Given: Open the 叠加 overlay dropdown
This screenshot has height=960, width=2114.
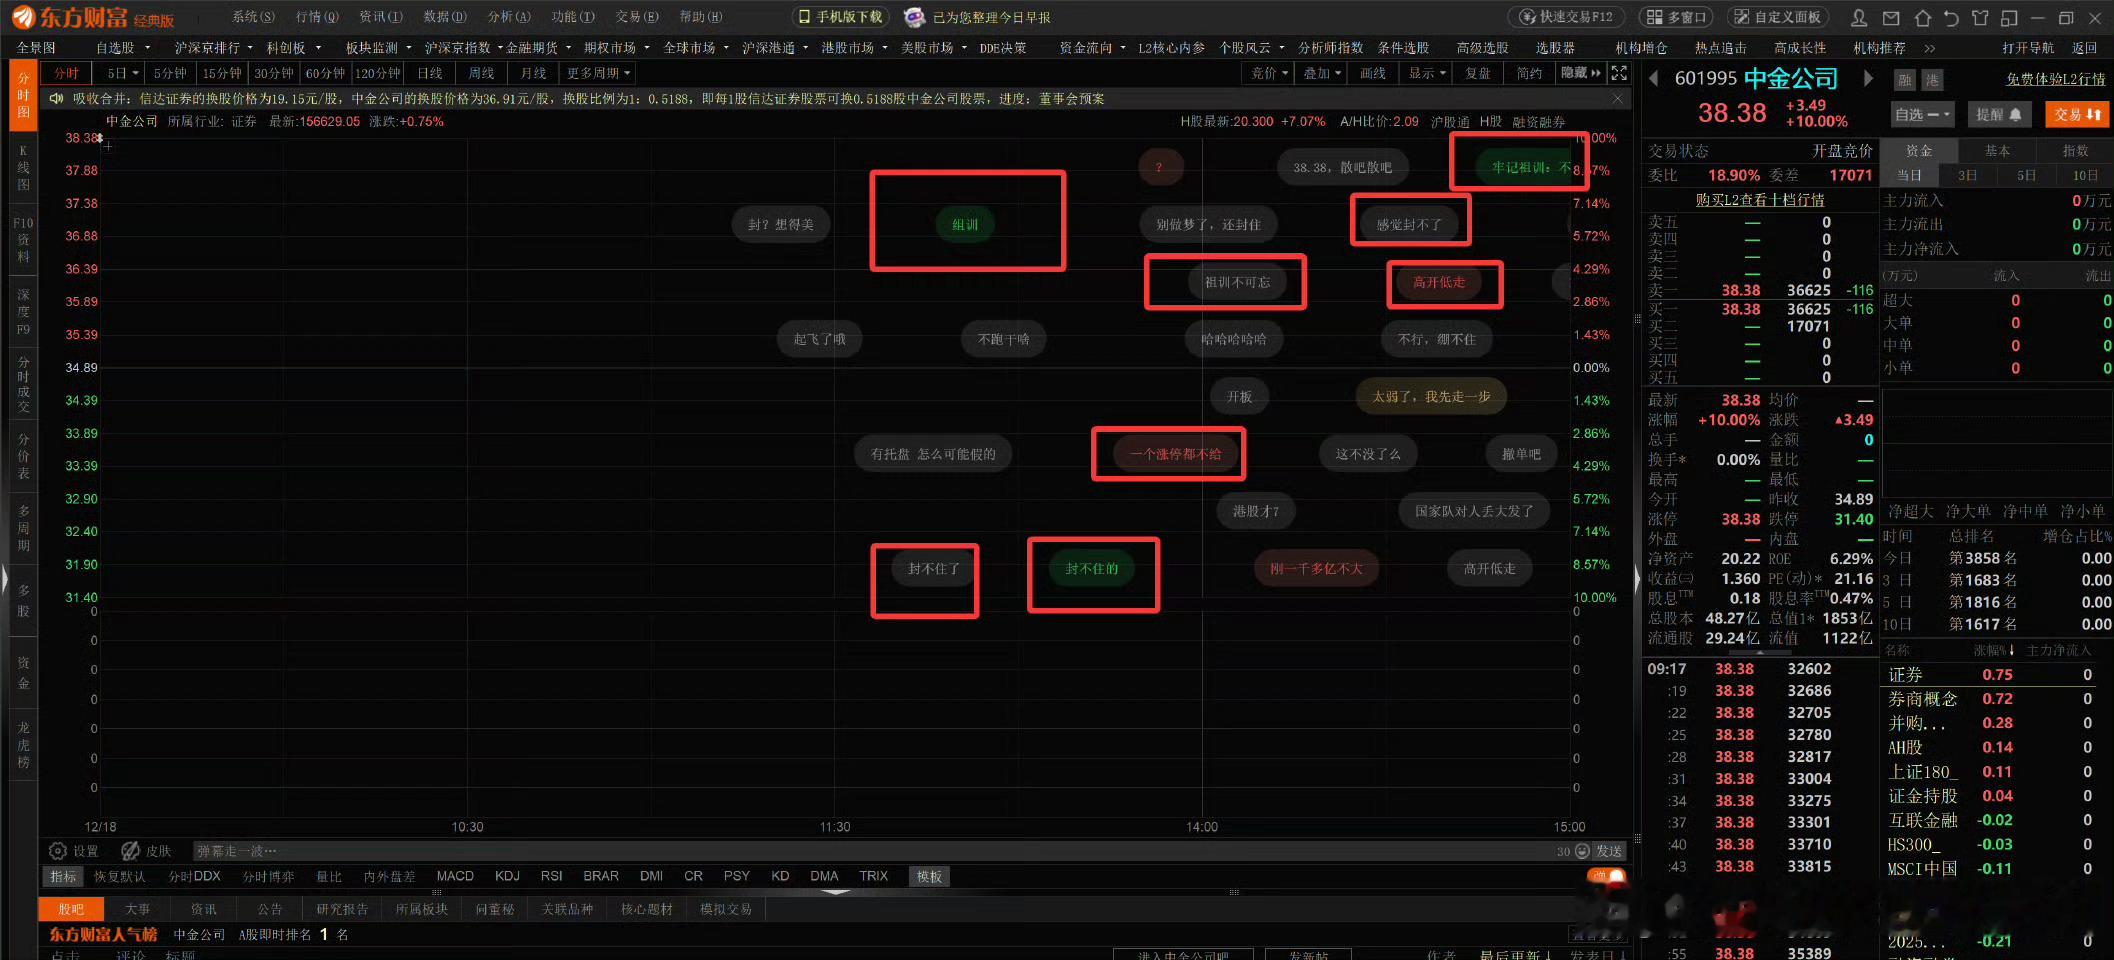Looking at the screenshot, I should [x=1321, y=73].
